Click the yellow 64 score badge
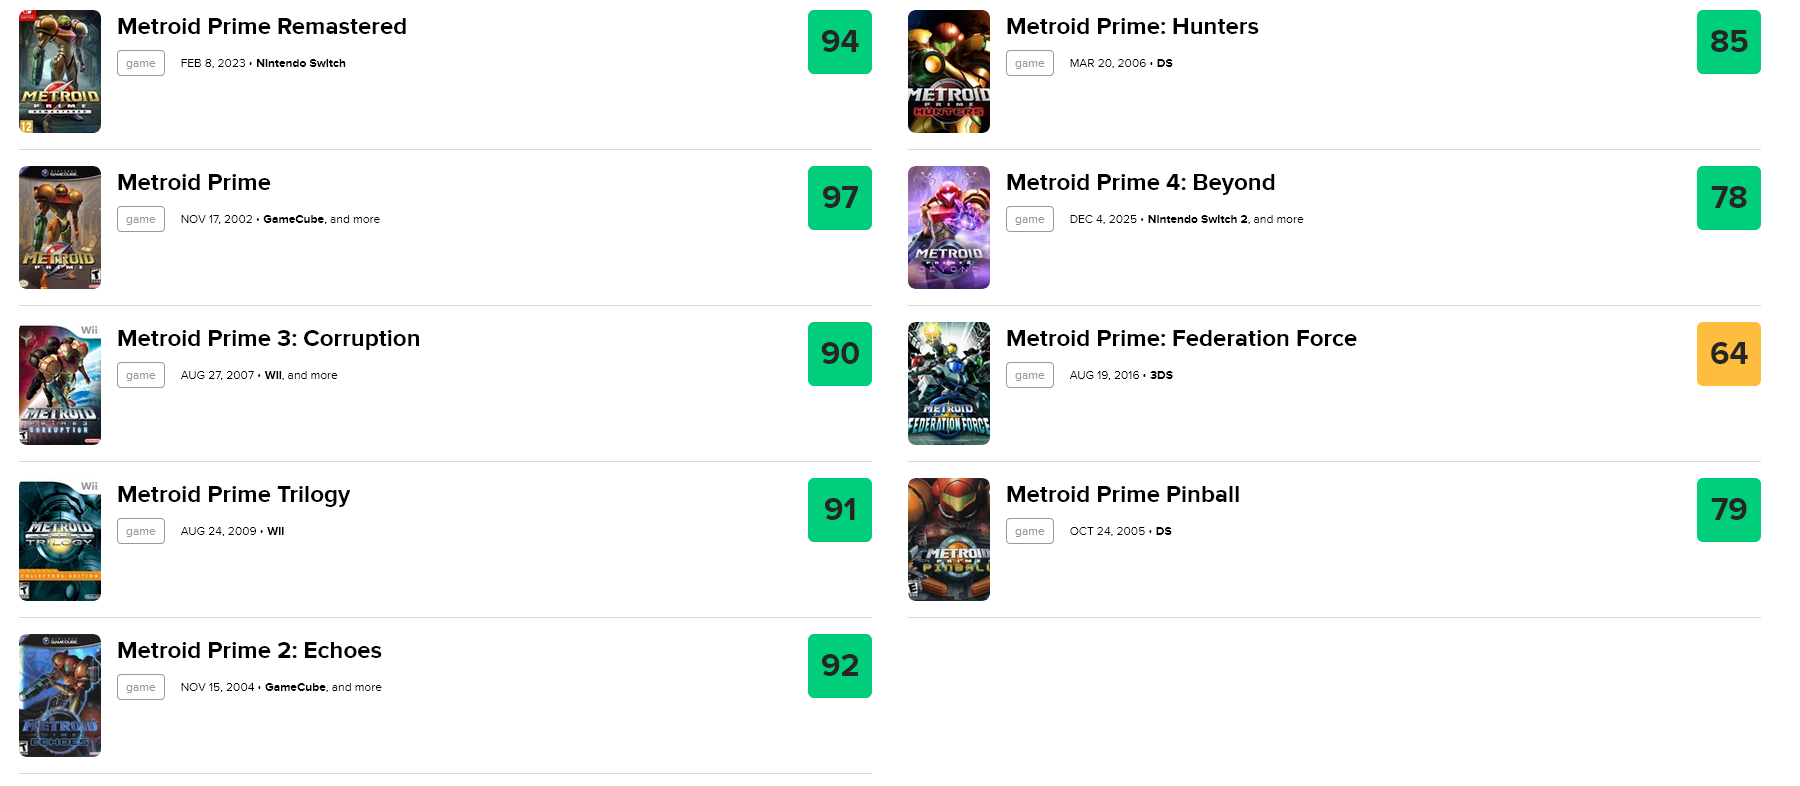This screenshot has height=786, width=1800. [1728, 354]
